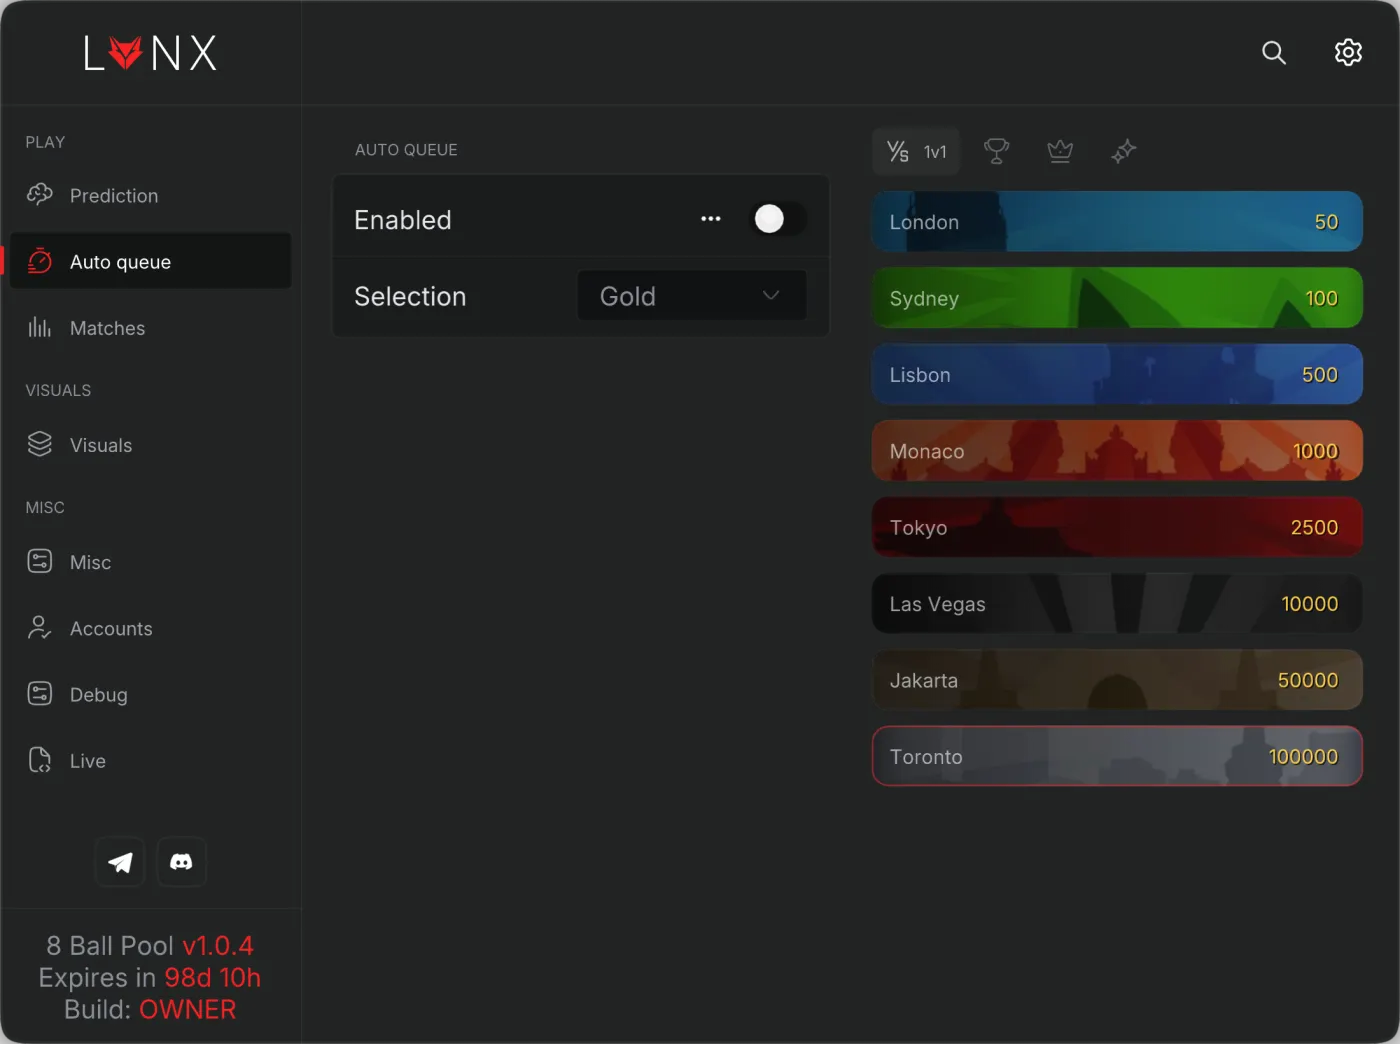Toggle the Enabled auto queue switch
This screenshot has height=1044, width=1400.
pyautogui.click(x=778, y=219)
